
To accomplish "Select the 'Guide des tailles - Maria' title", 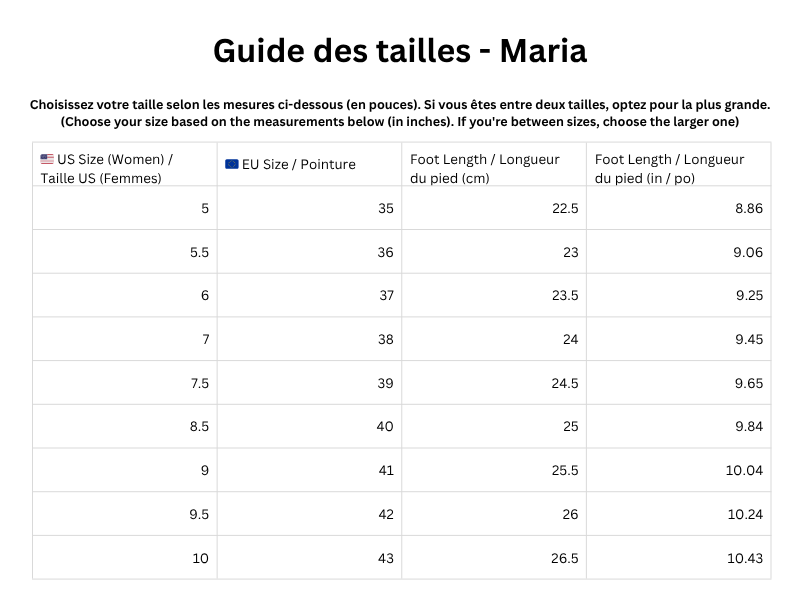I will pyautogui.click(x=400, y=50).
